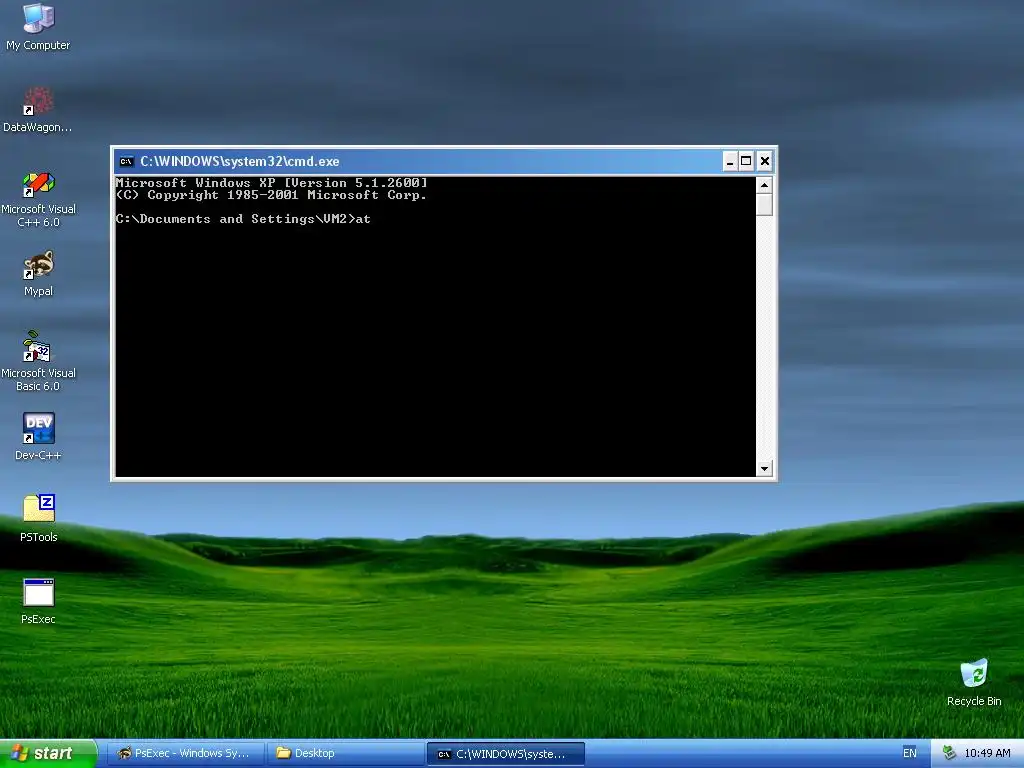Click the Copyright 1985-2001 Microsoft Corp. line
Viewport: 1024px width, 768px height.
coord(271,195)
